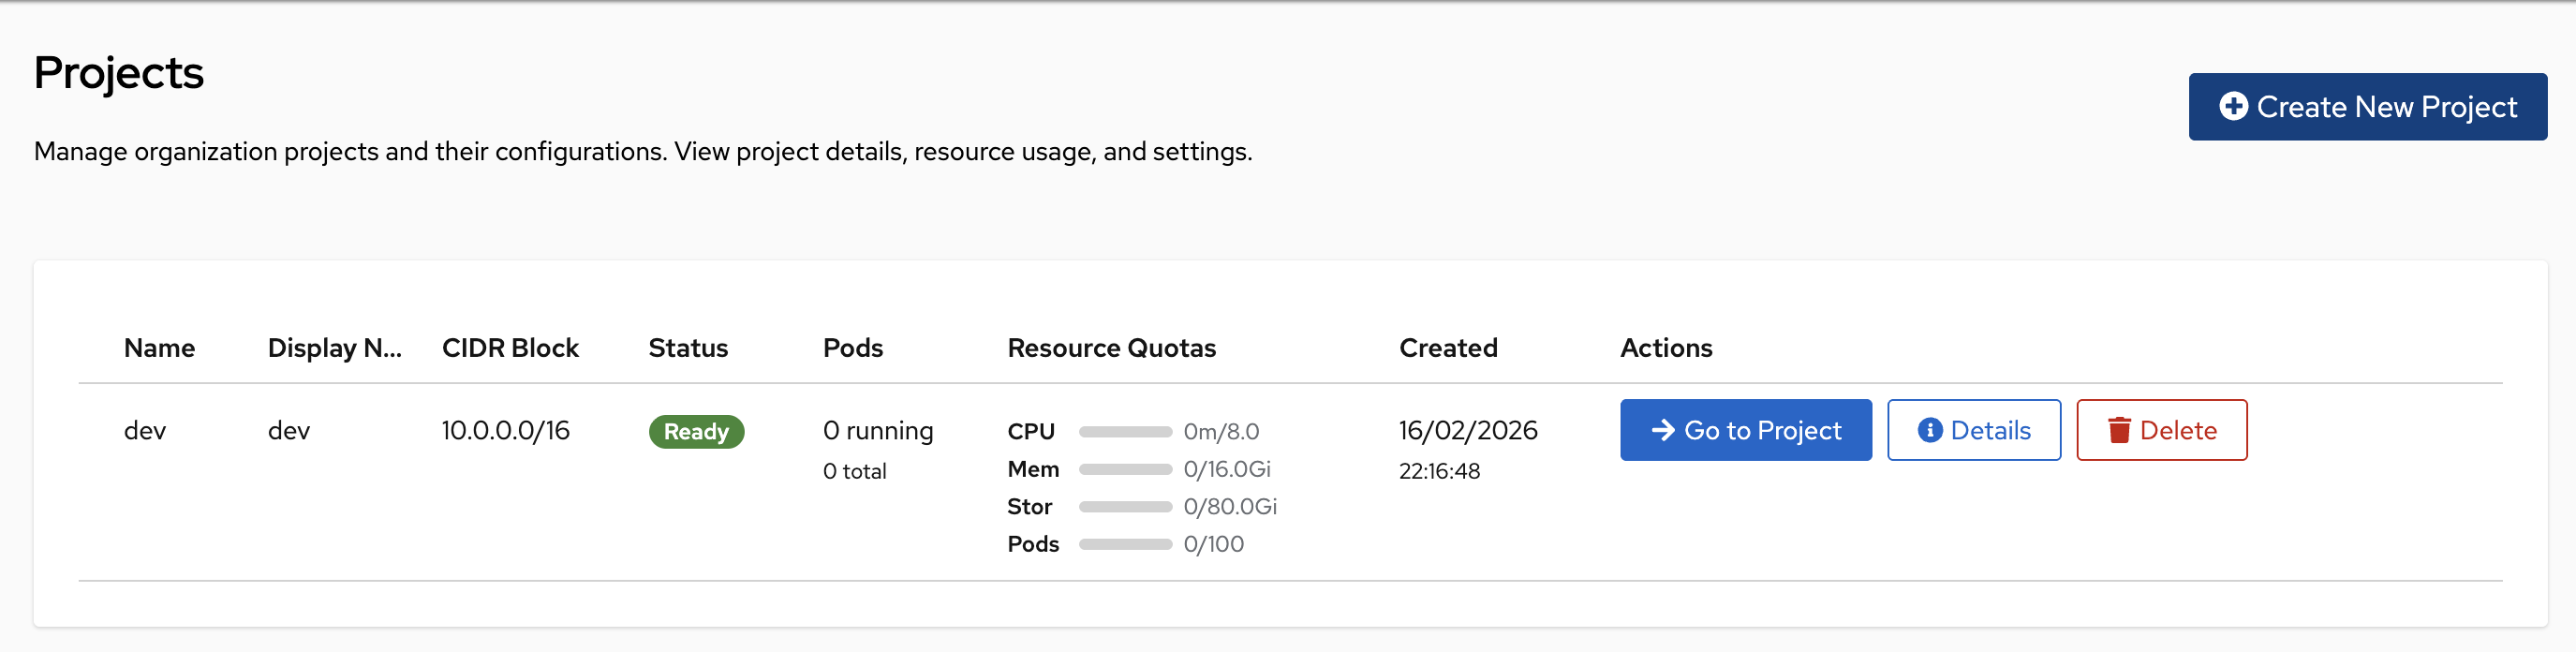Click the CIDR Block column header
Image resolution: width=2576 pixels, height=652 pixels.
510,348
